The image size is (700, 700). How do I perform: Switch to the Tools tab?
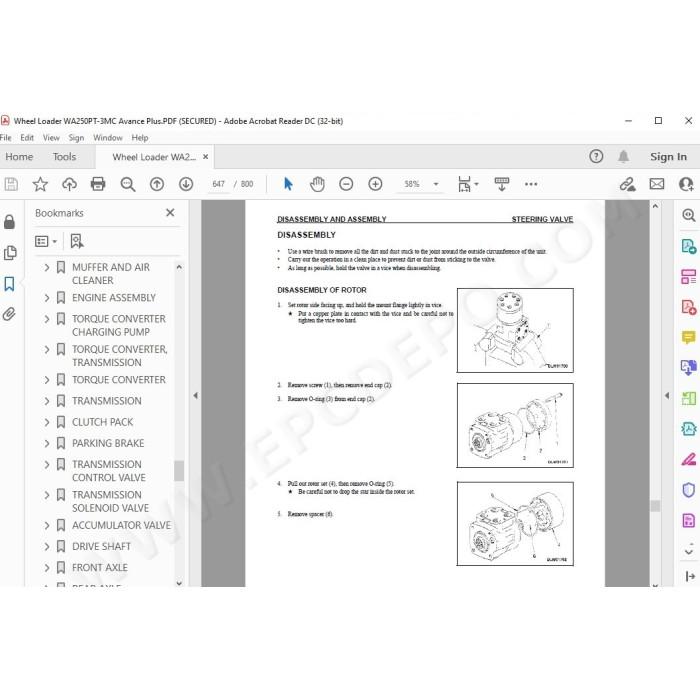[x=64, y=157]
